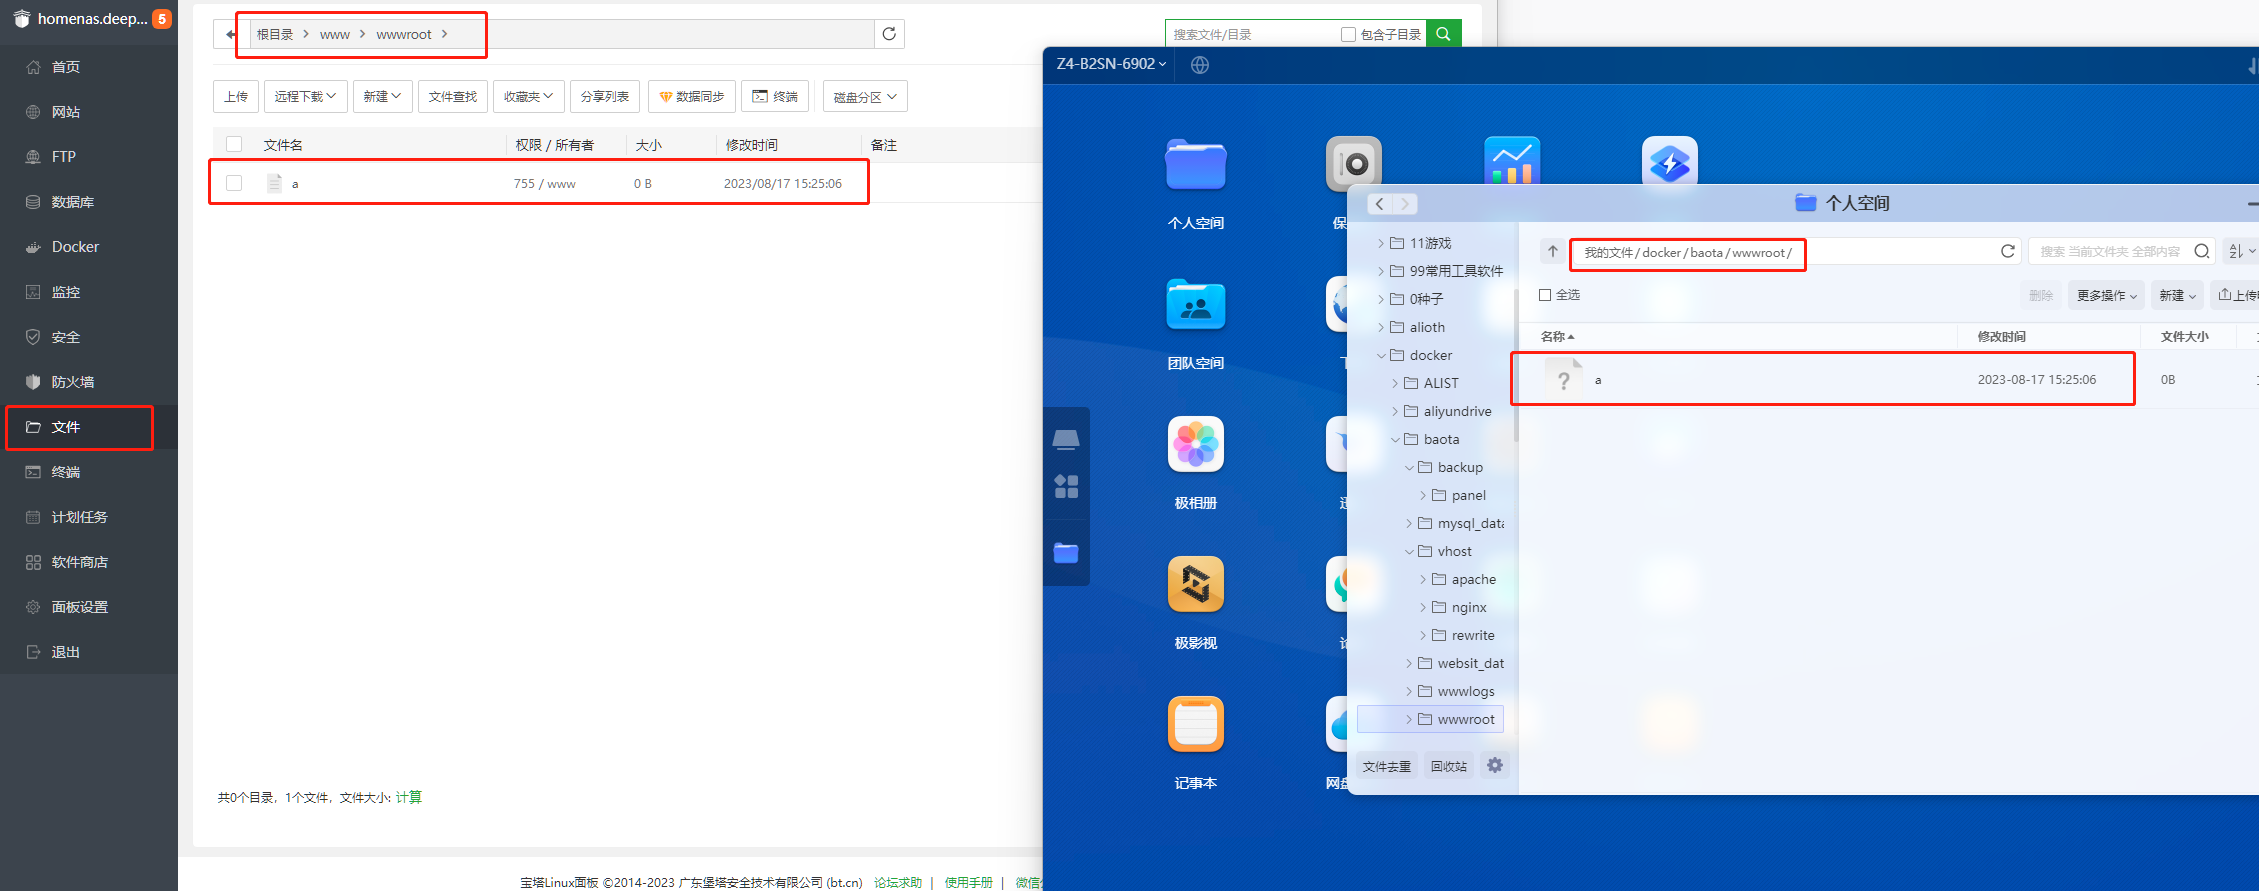
Task: Click www in the Baota breadcrumb
Action: pyautogui.click(x=335, y=34)
